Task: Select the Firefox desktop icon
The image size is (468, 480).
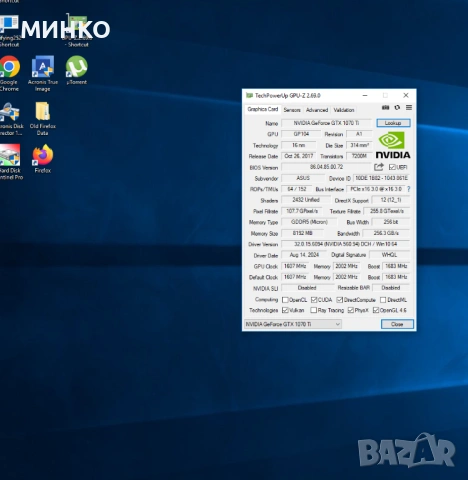Action: 43,159
